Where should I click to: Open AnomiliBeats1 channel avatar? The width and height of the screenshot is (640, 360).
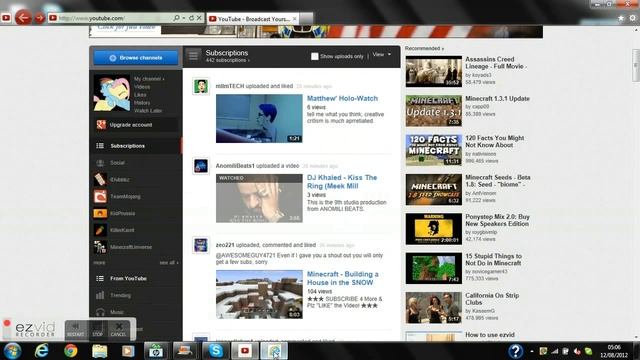click(200, 166)
